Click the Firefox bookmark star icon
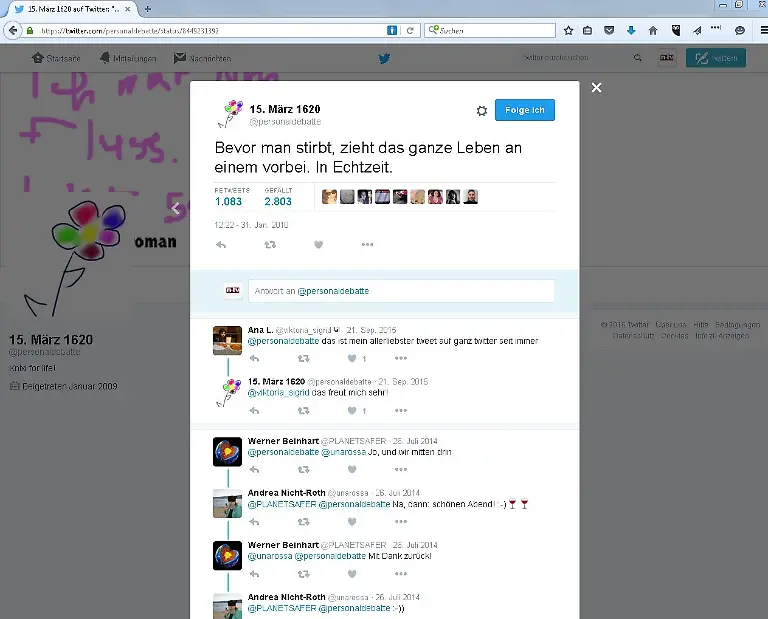Screen dimensions: 768x619 click(x=568, y=31)
